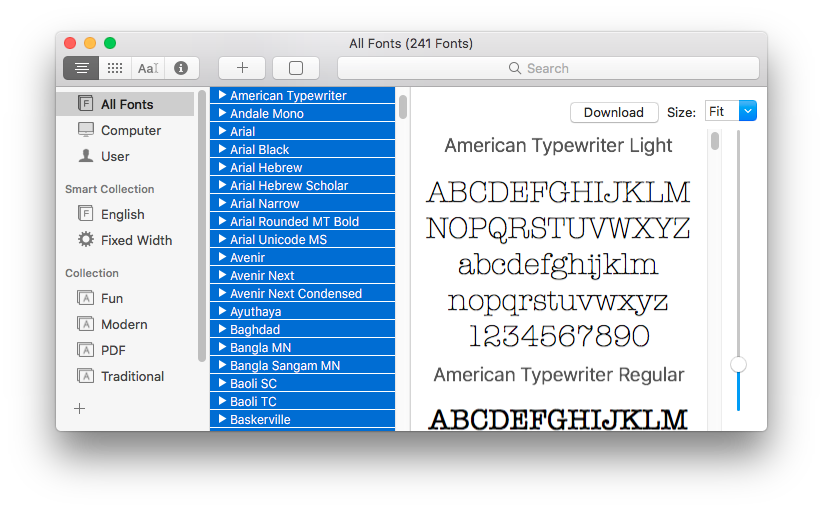Click the Size Fit text field
This screenshot has width=823, height=511.
722,111
